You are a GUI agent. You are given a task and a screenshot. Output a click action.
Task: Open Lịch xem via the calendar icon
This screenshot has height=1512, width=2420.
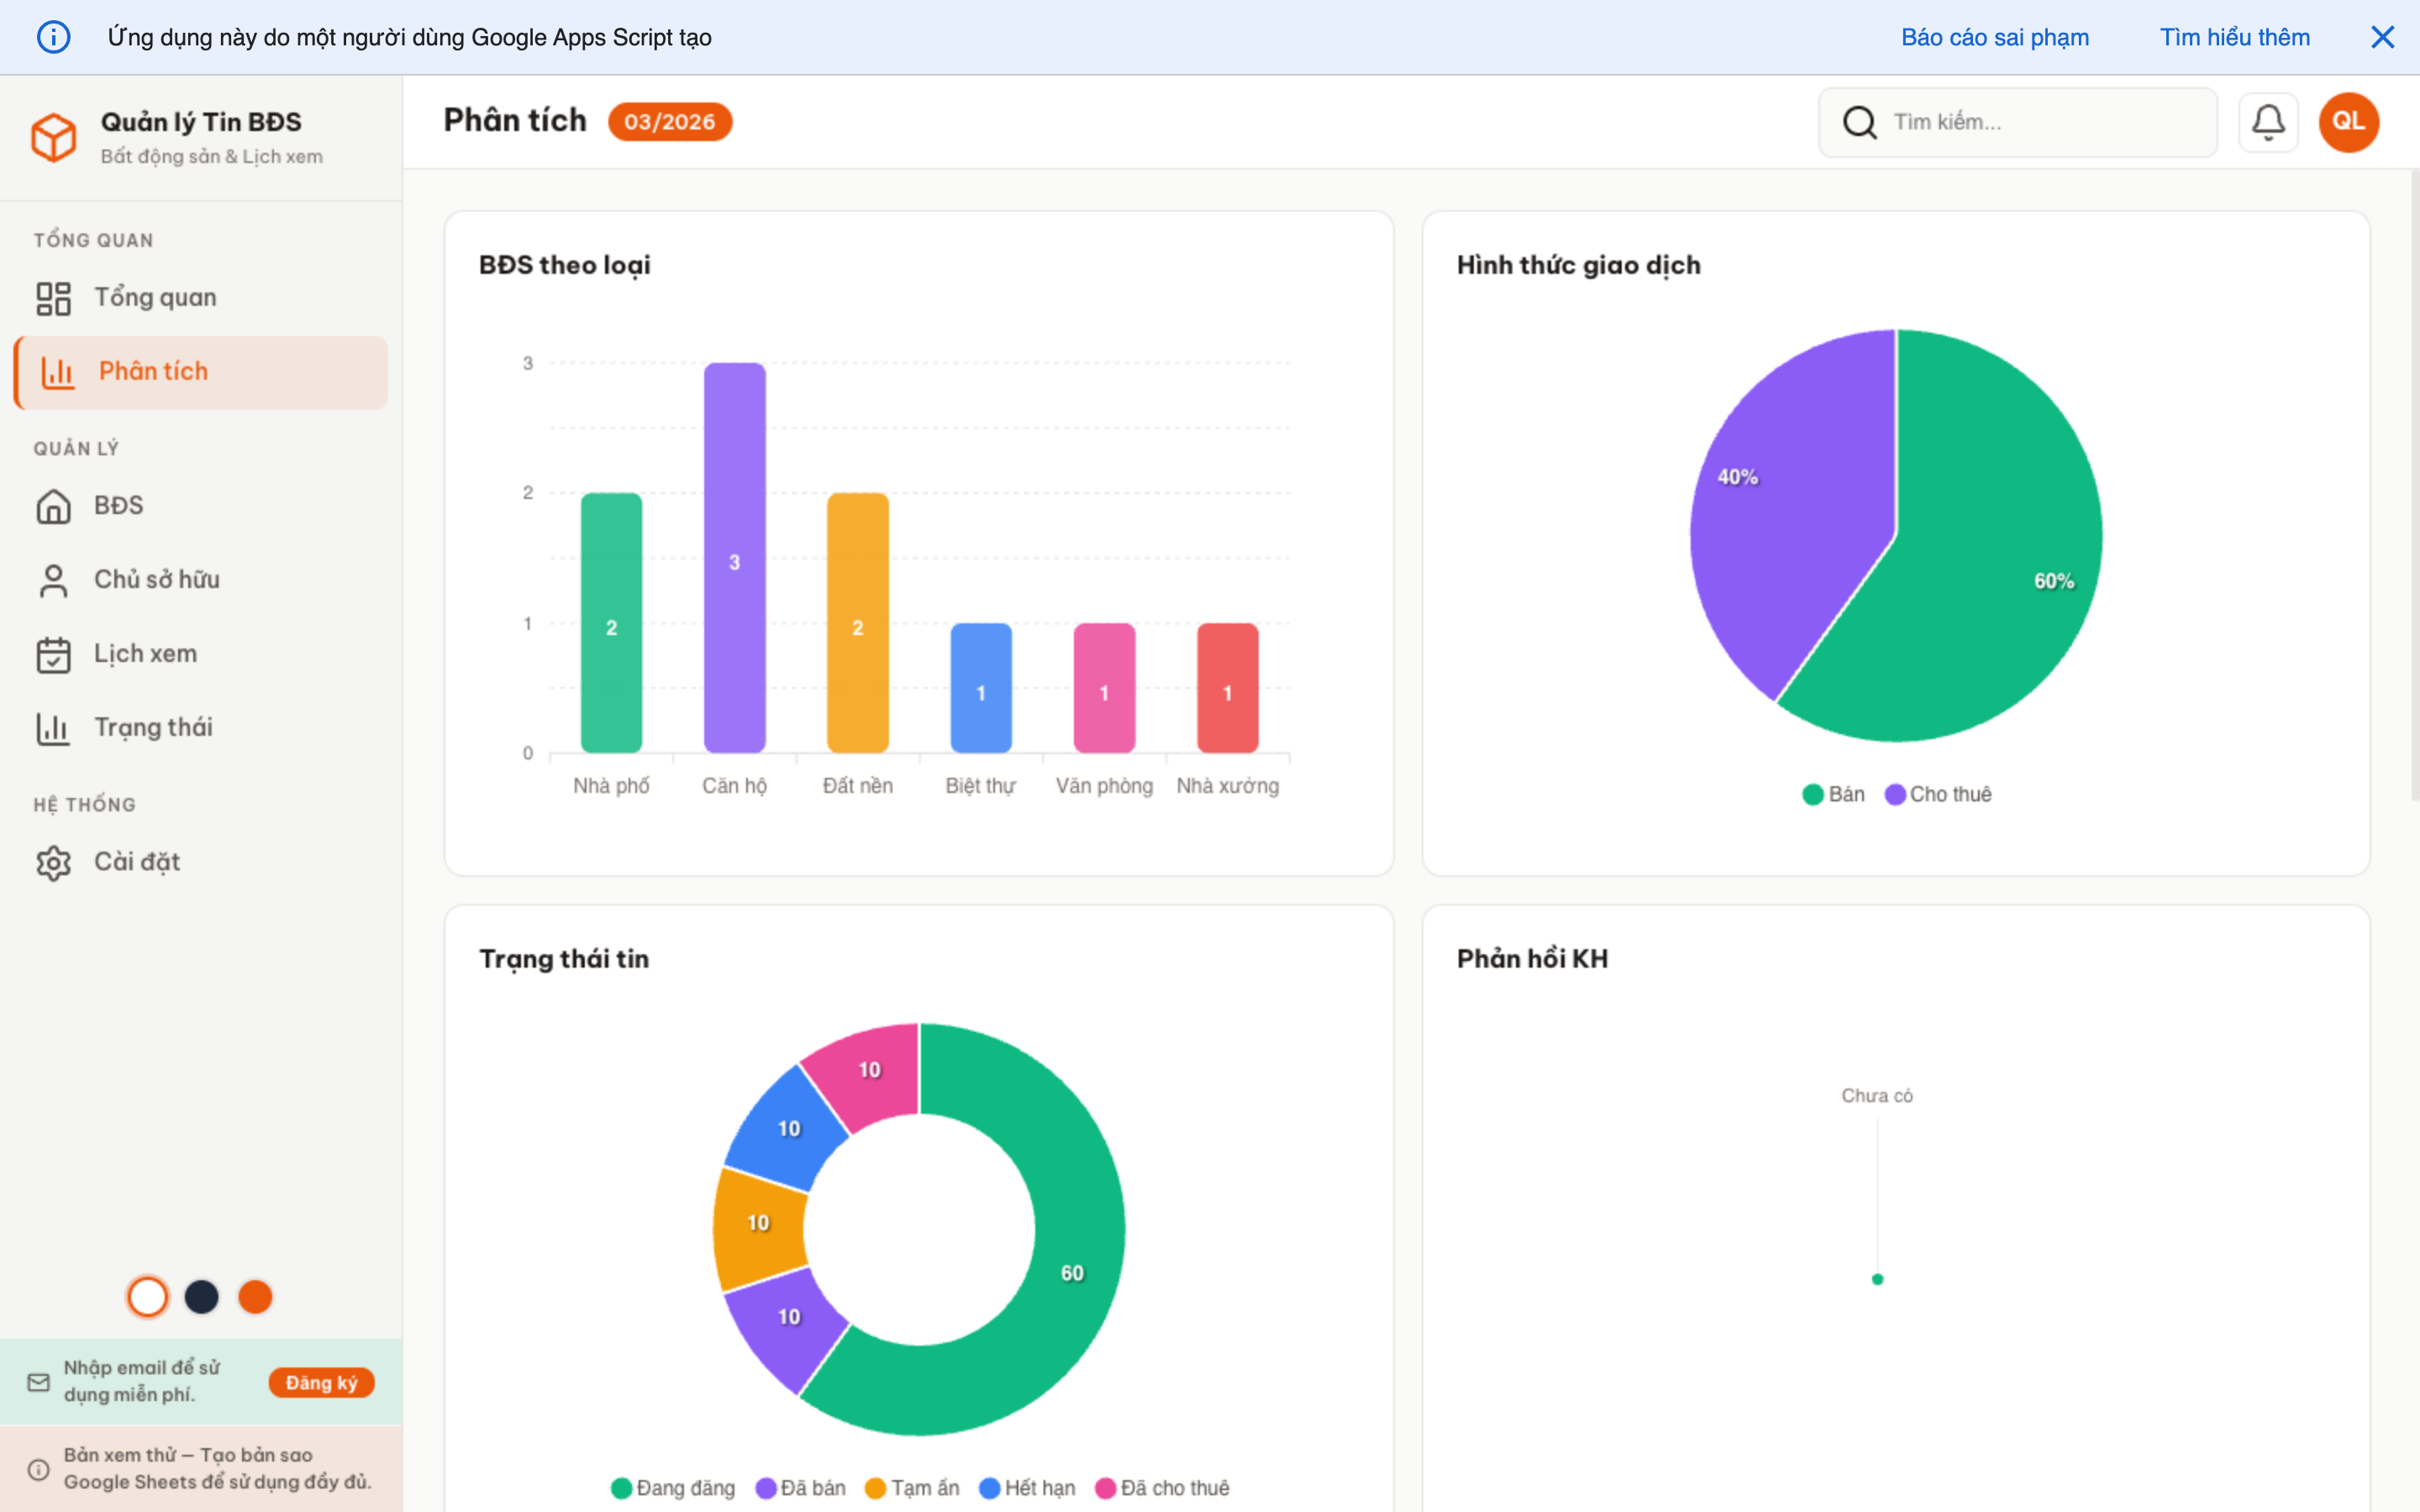54,653
